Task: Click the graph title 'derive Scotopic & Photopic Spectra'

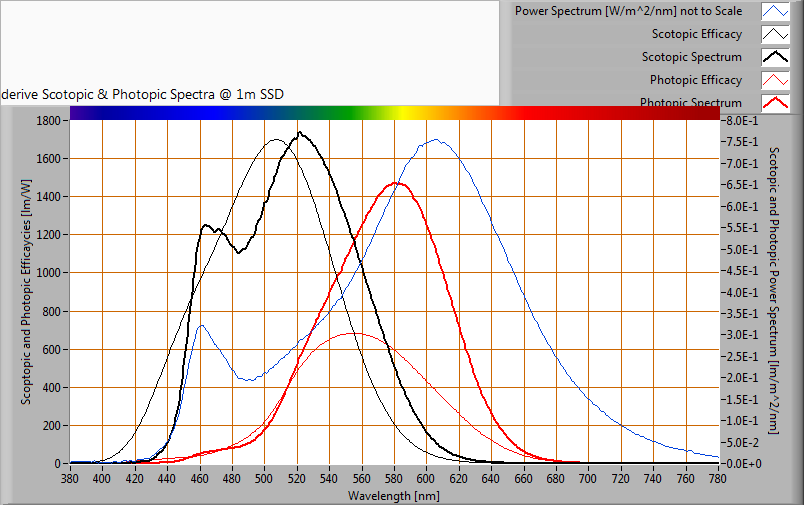Action: 143,94
